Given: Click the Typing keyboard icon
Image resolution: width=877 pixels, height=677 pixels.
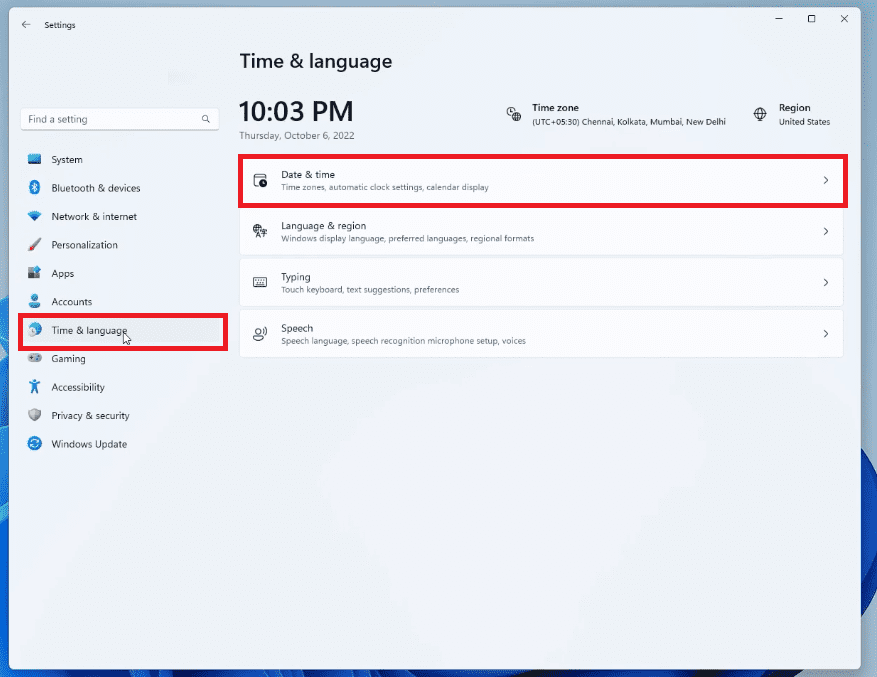Looking at the screenshot, I should coord(261,282).
